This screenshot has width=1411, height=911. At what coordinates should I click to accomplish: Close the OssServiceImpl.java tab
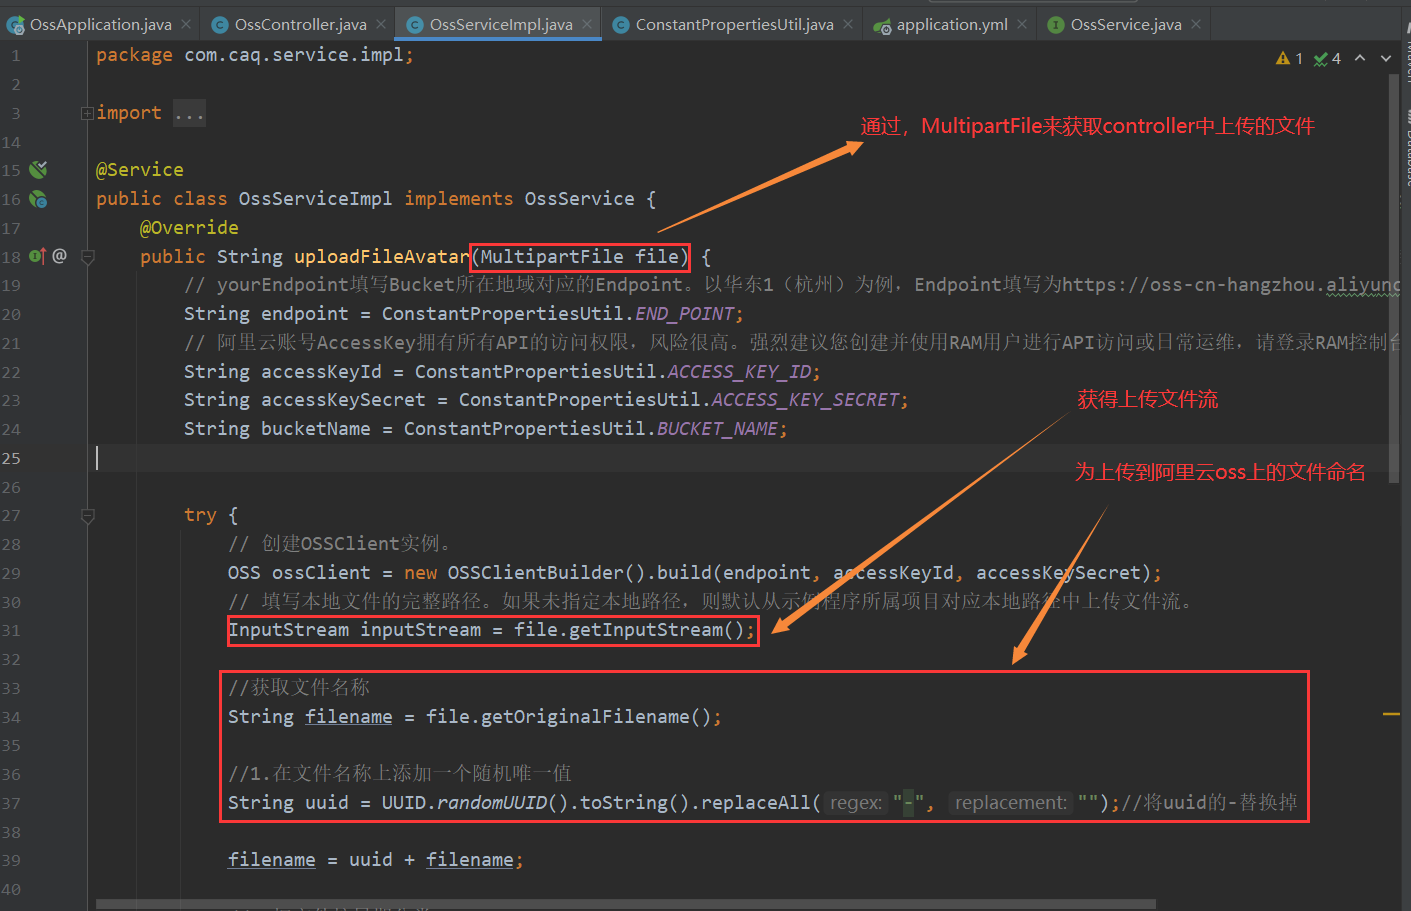pyautogui.click(x=587, y=24)
